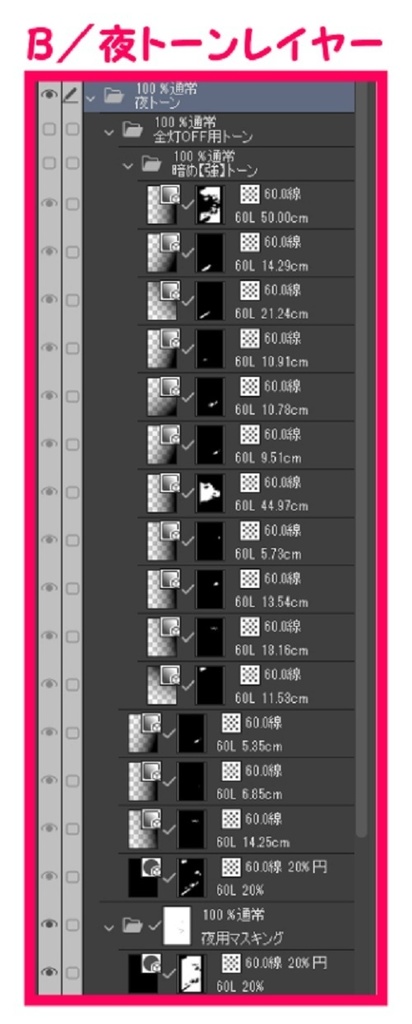Click the folder icon of 夜用マスキング

[133, 924]
